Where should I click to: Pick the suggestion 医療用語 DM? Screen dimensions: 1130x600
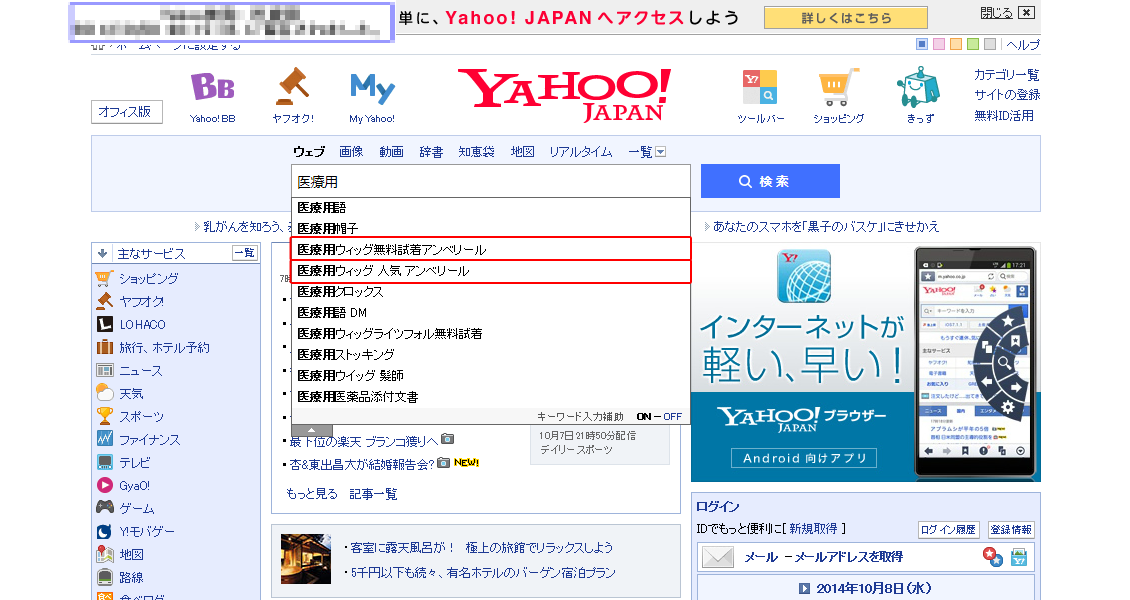tap(491, 313)
